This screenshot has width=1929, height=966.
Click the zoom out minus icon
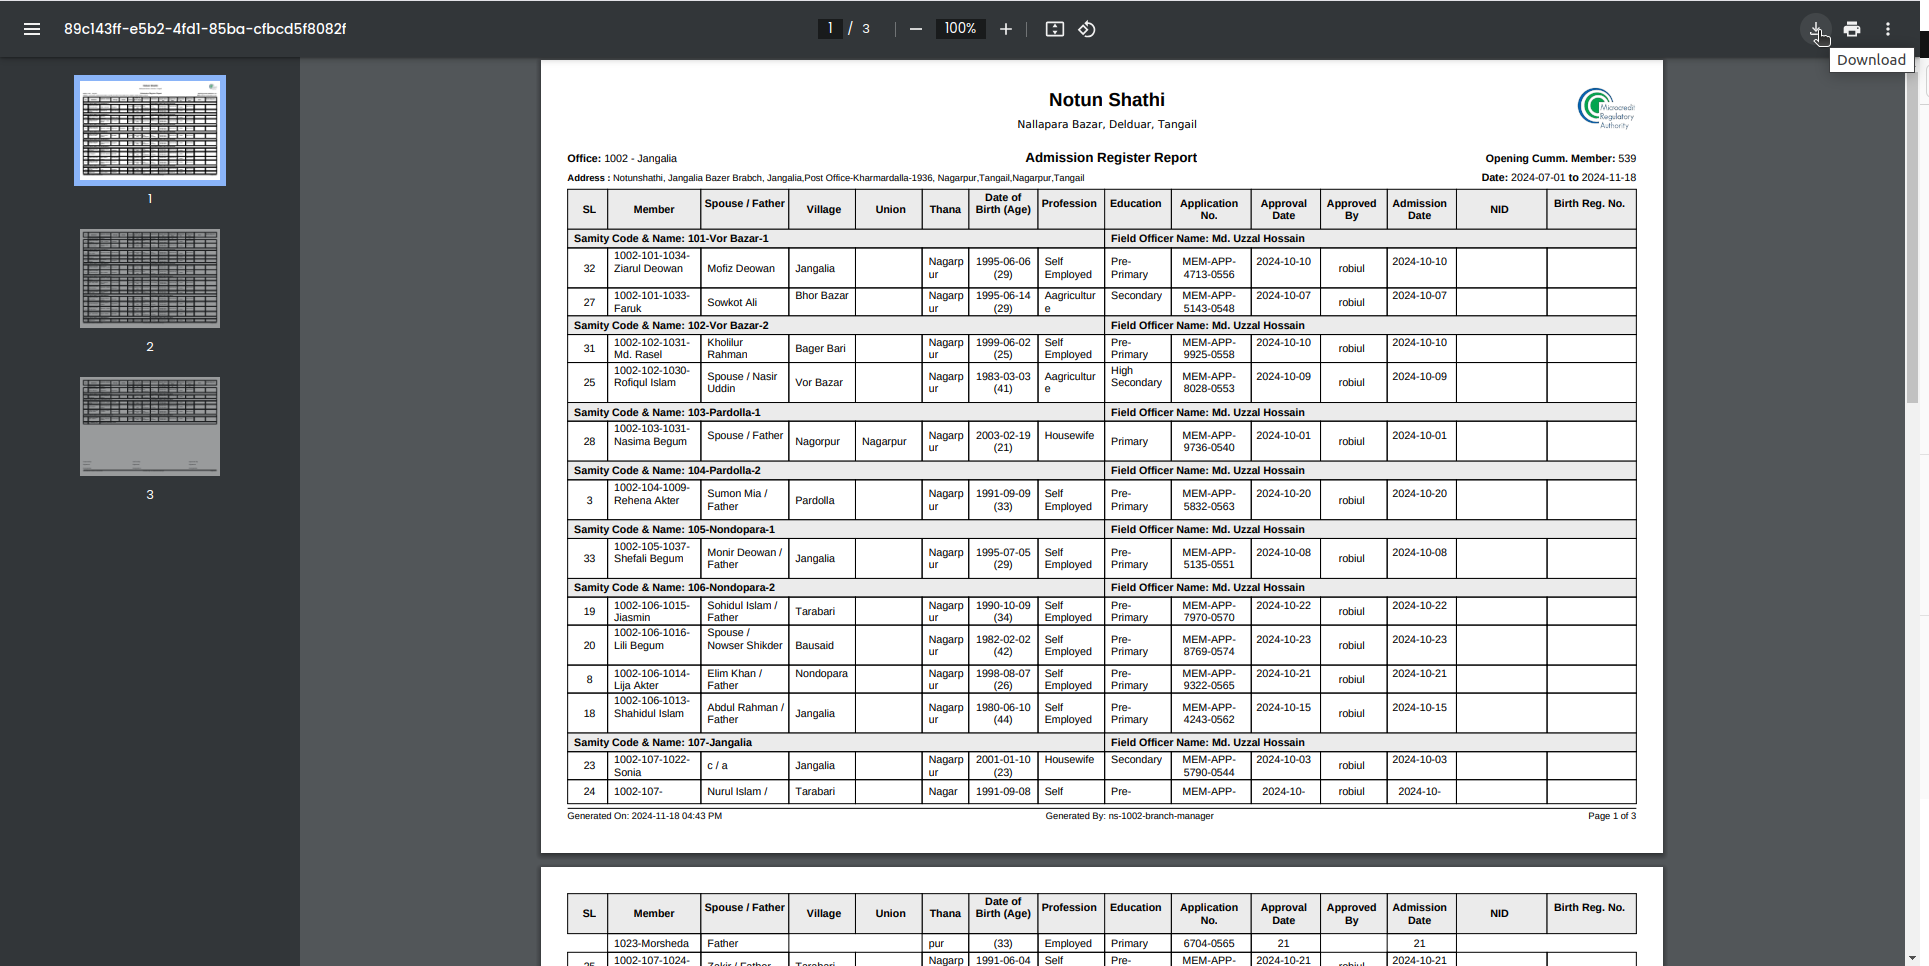coord(915,29)
